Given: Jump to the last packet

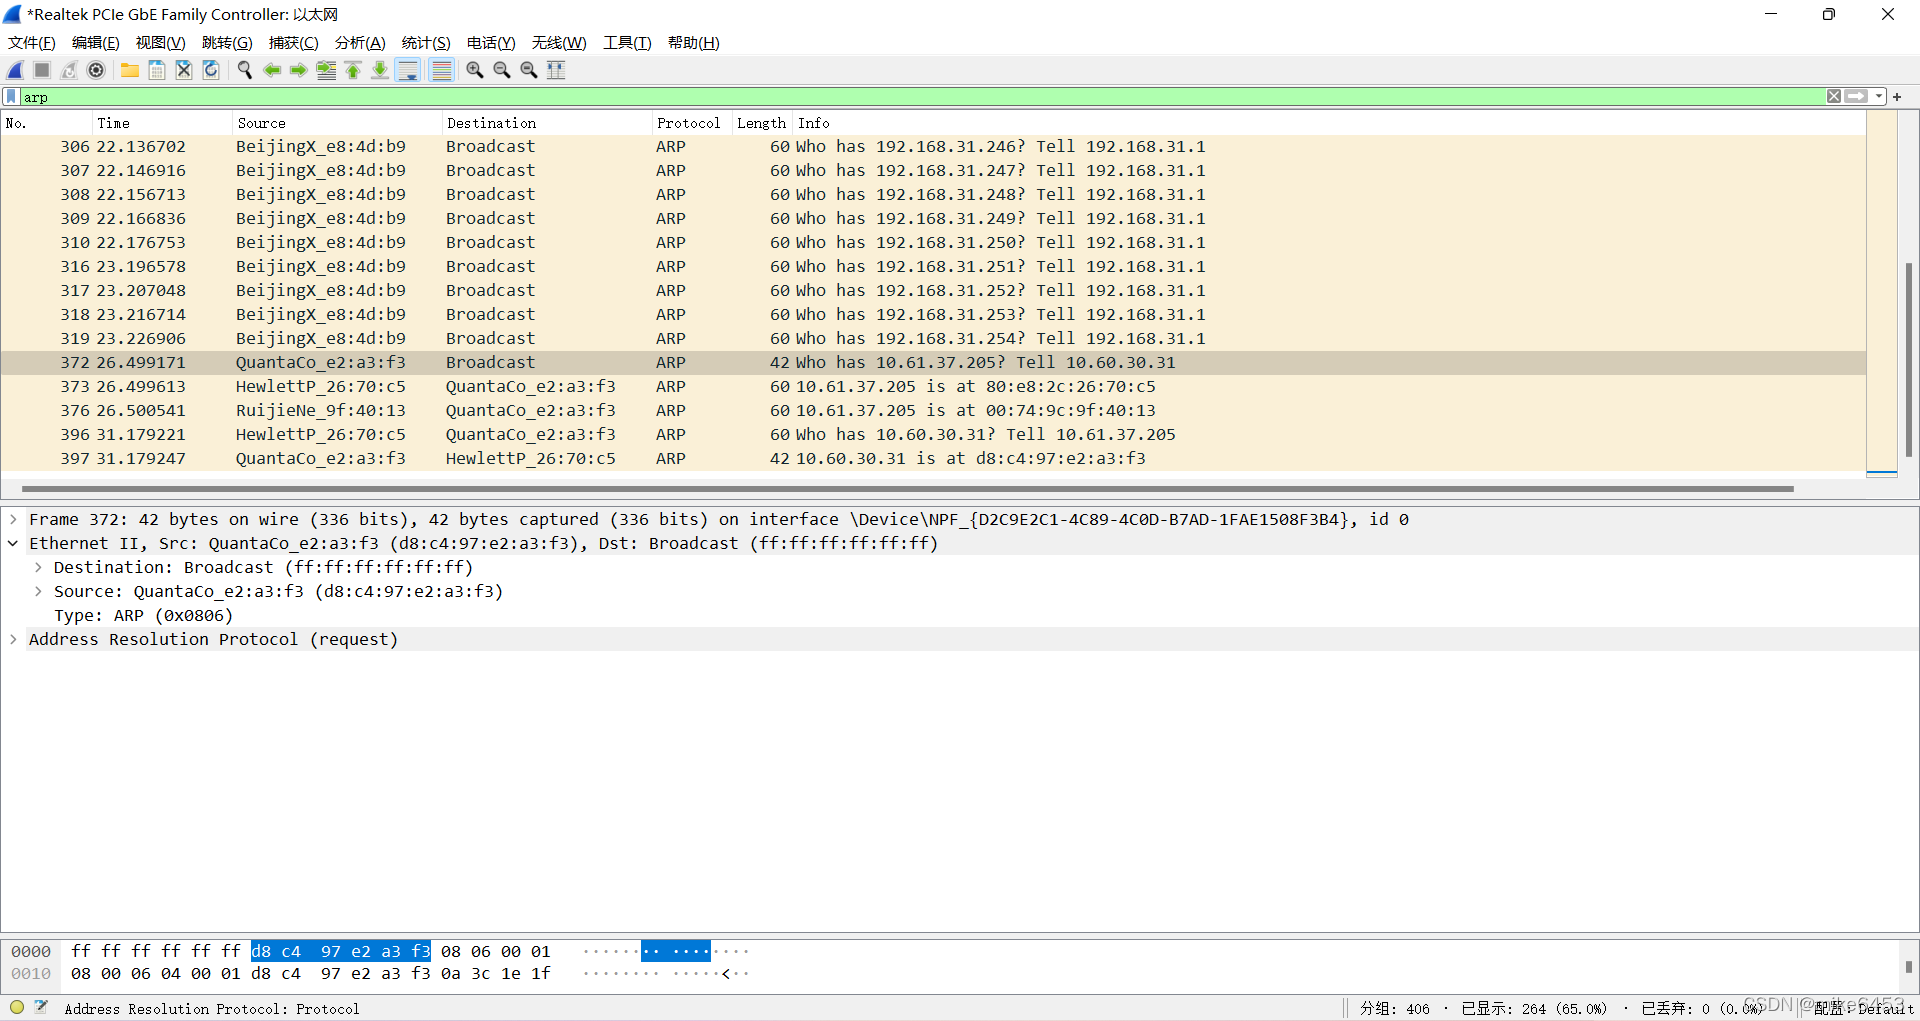Looking at the screenshot, I should [x=380, y=70].
